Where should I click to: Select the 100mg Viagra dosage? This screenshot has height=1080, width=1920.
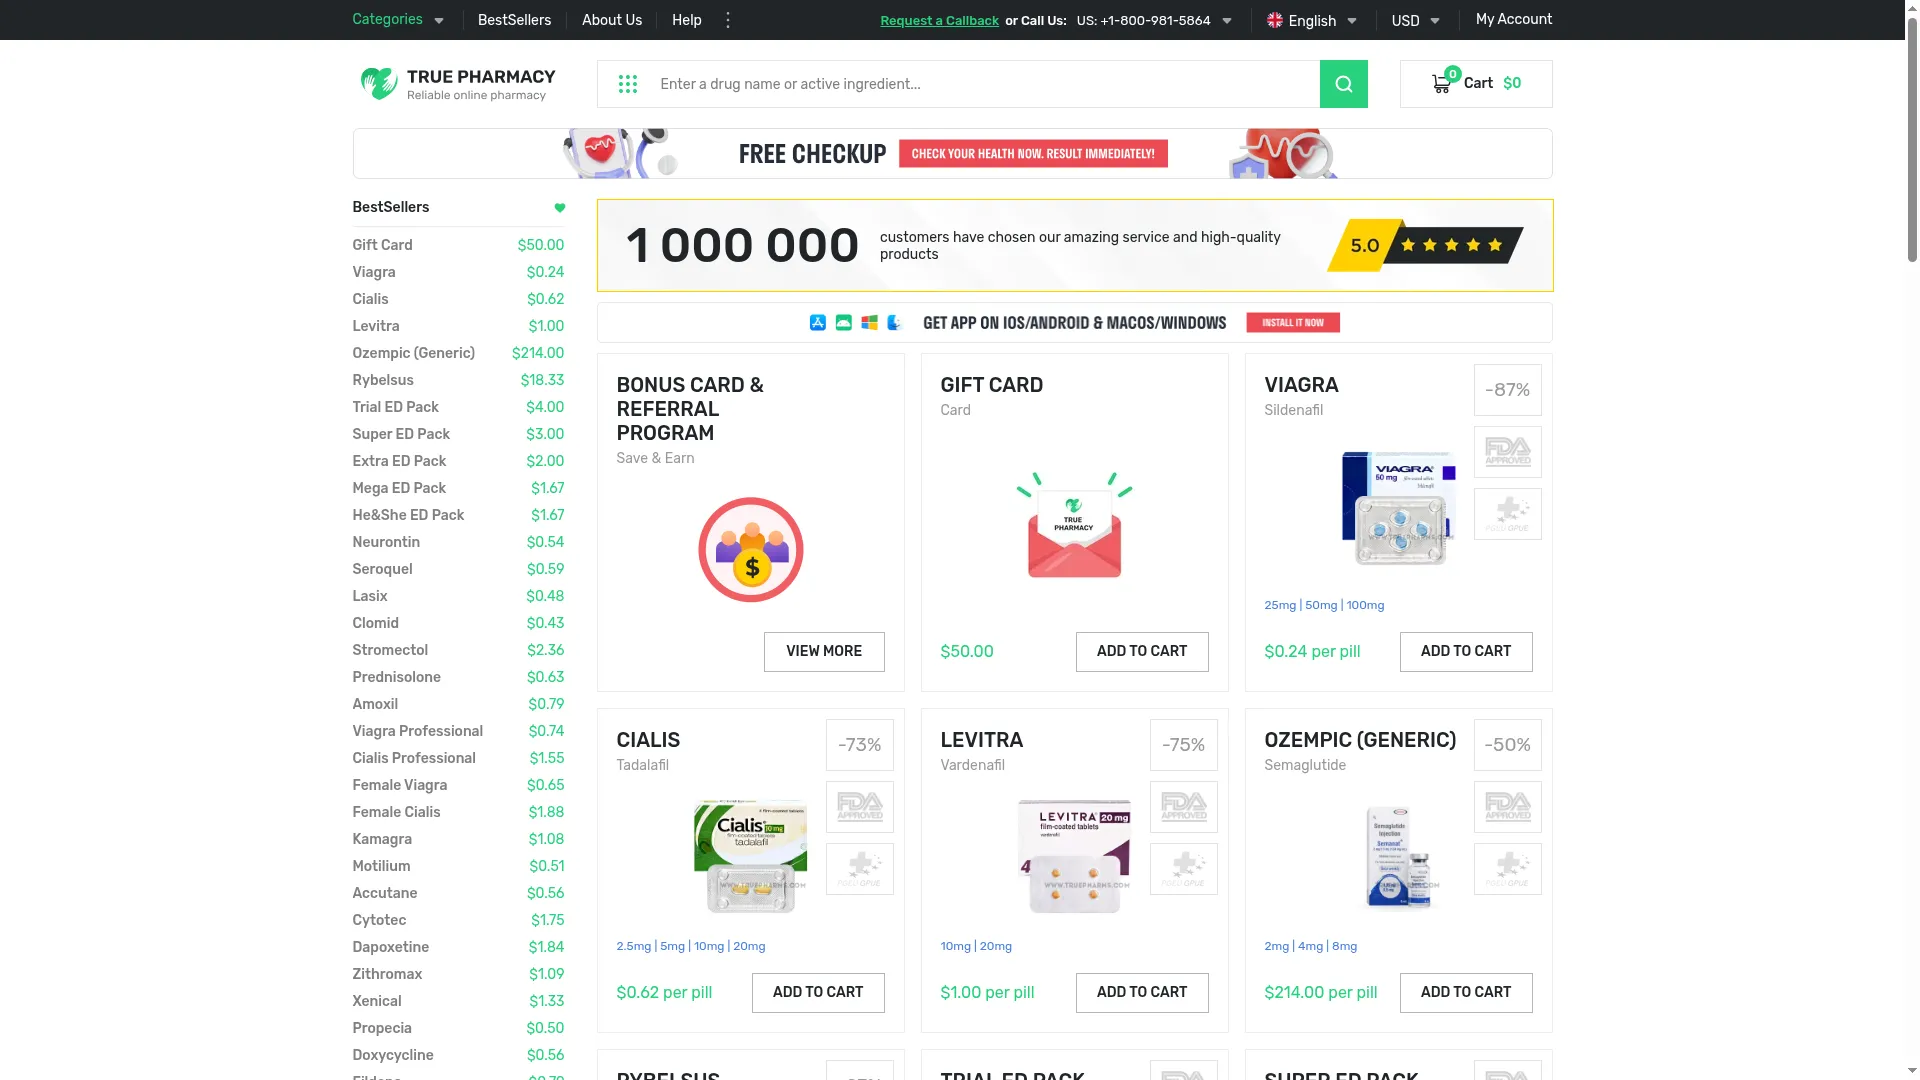1365,606
